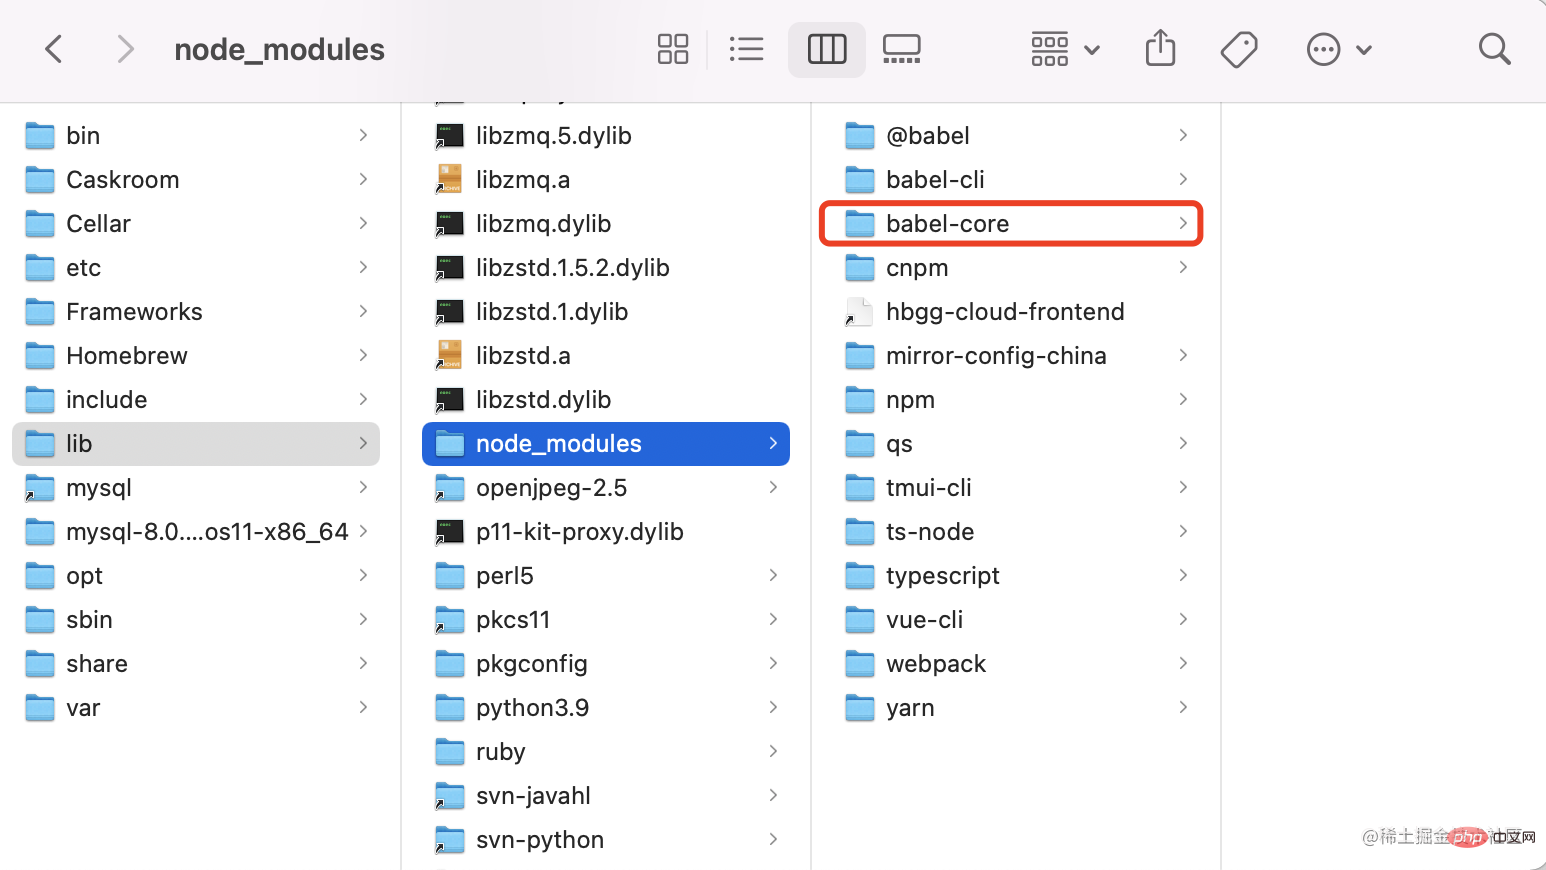This screenshot has width=1546, height=870.
Task: Switch to gallery view
Action: pos(902,49)
